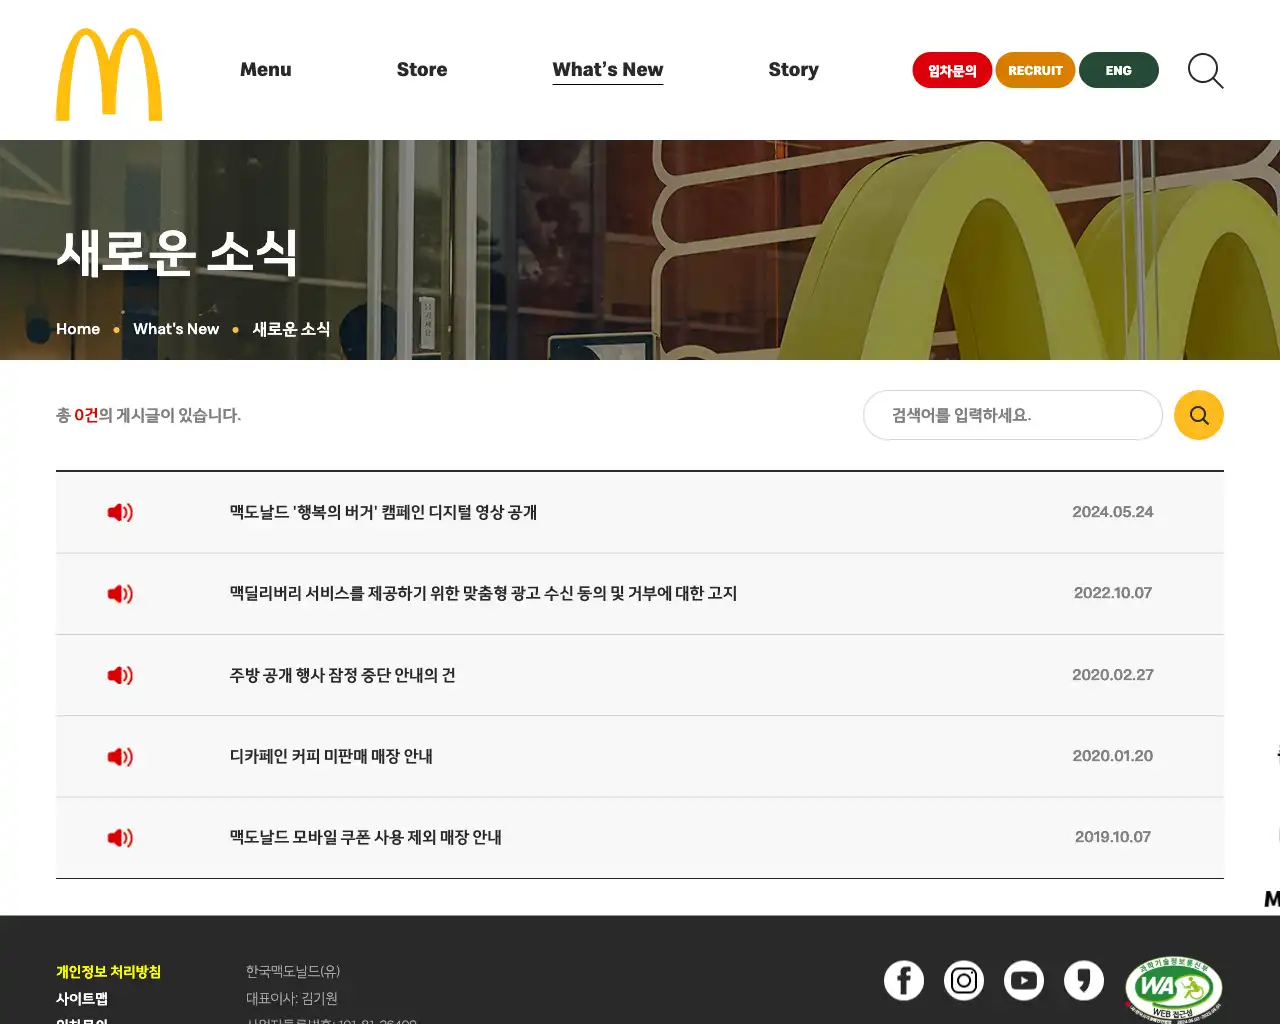1280x1024 pixels.
Task: Open McDonald's Instagram icon
Action: tap(964, 981)
